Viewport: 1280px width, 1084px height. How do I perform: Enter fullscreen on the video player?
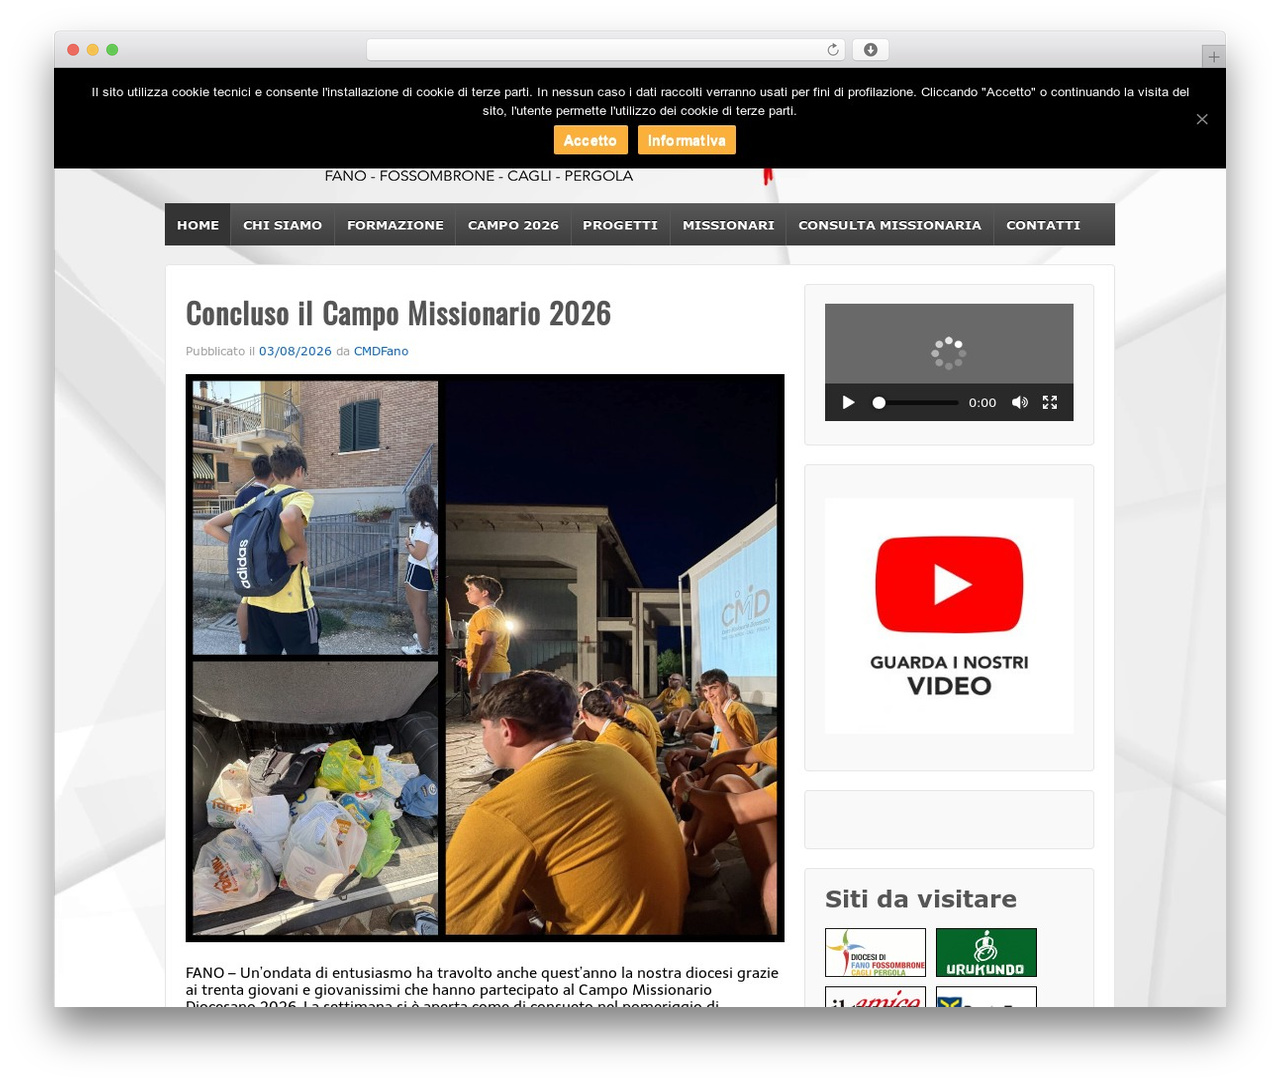1050,402
